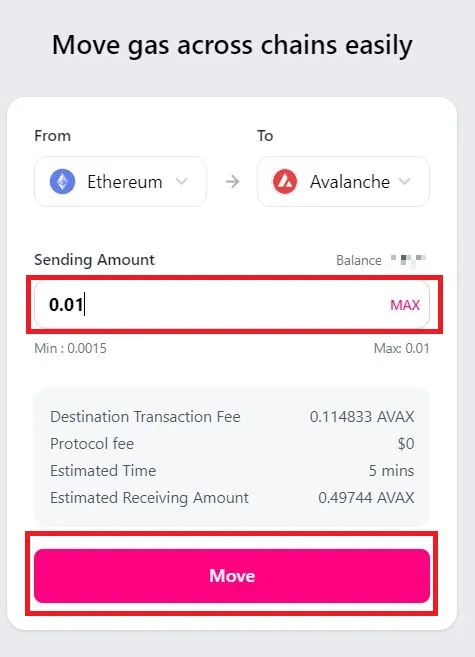Click the Protocol fee $0 value
Viewport: 475px width, 657px height.
point(406,444)
